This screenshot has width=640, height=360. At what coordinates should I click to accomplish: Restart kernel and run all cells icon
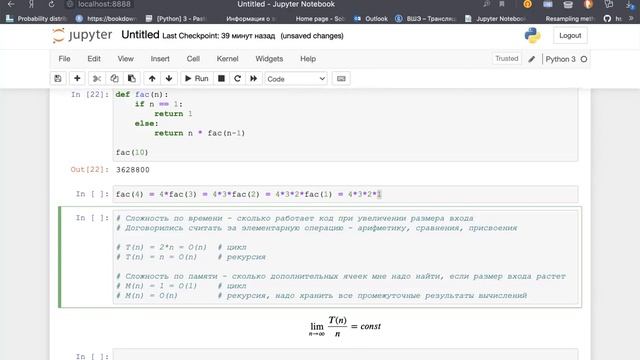pos(253,78)
